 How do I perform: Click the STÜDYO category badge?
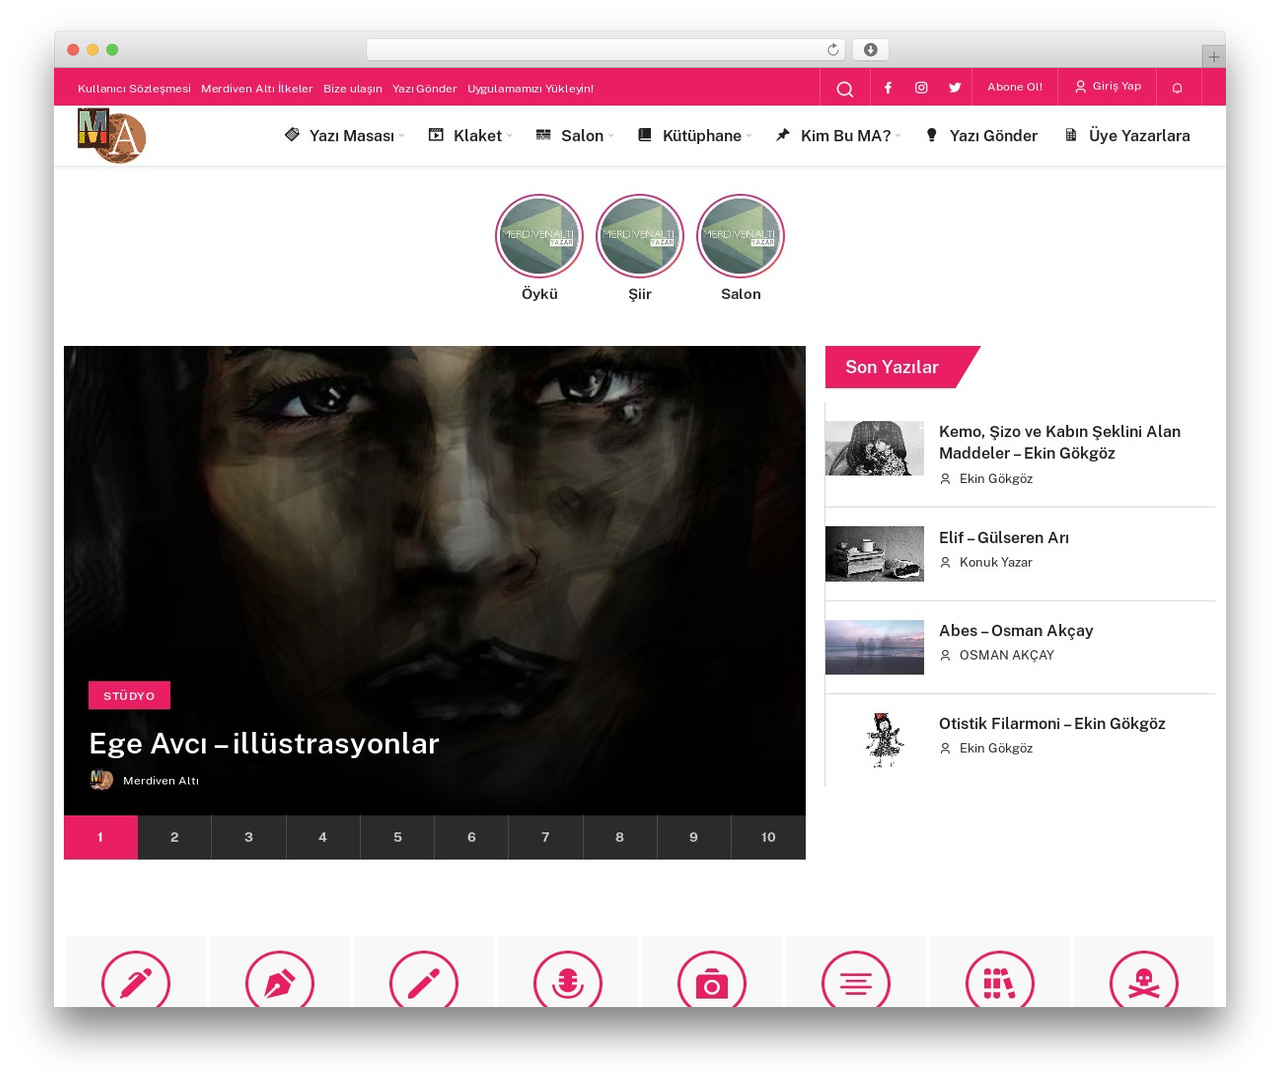(129, 695)
